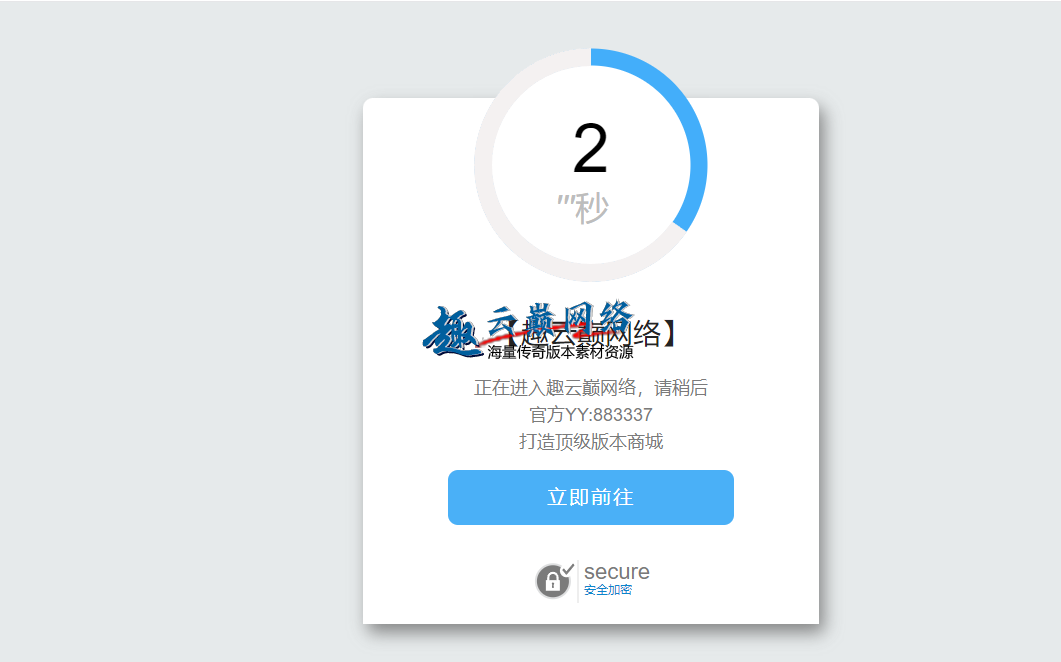1061x662 pixels.
Task: Click the 海量传奇版本素材资源 logo subtitle
Action: click(560, 352)
